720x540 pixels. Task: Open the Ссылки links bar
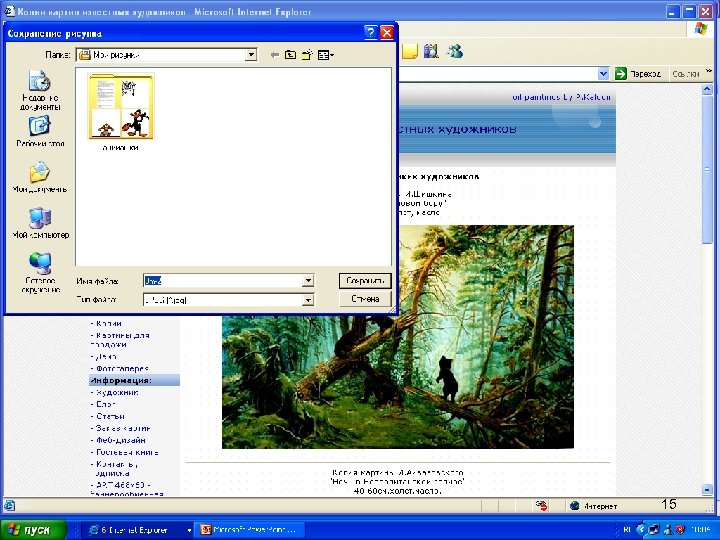click(685, 73)
